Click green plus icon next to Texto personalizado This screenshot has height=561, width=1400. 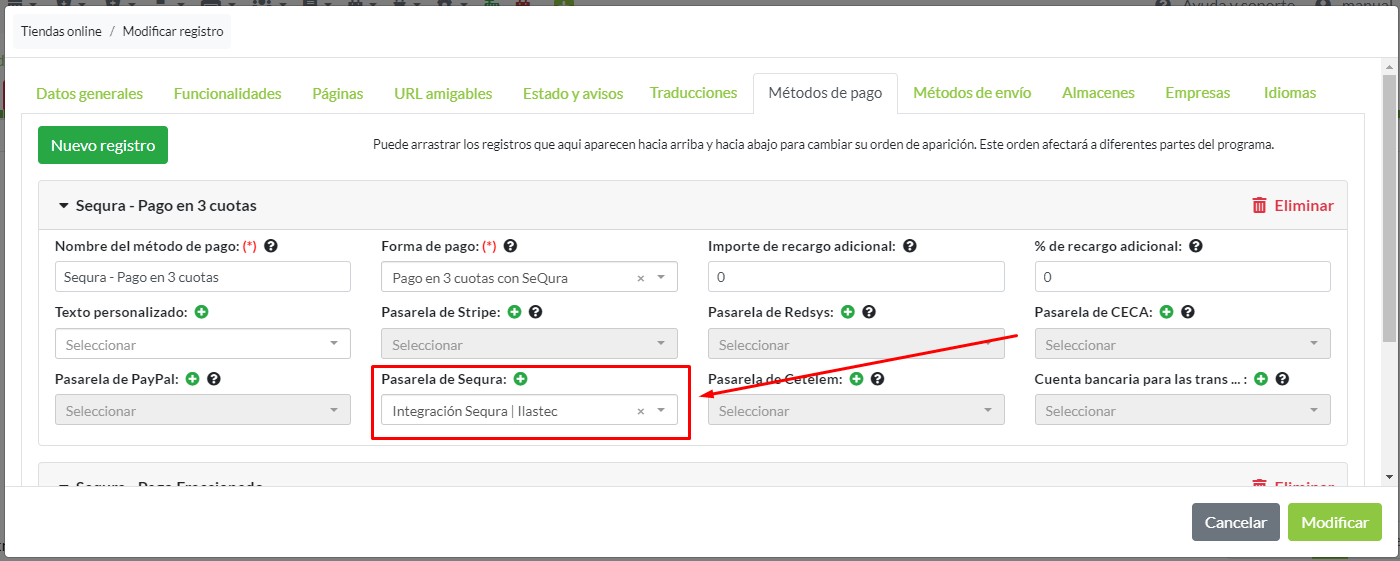tap(202, 312)
